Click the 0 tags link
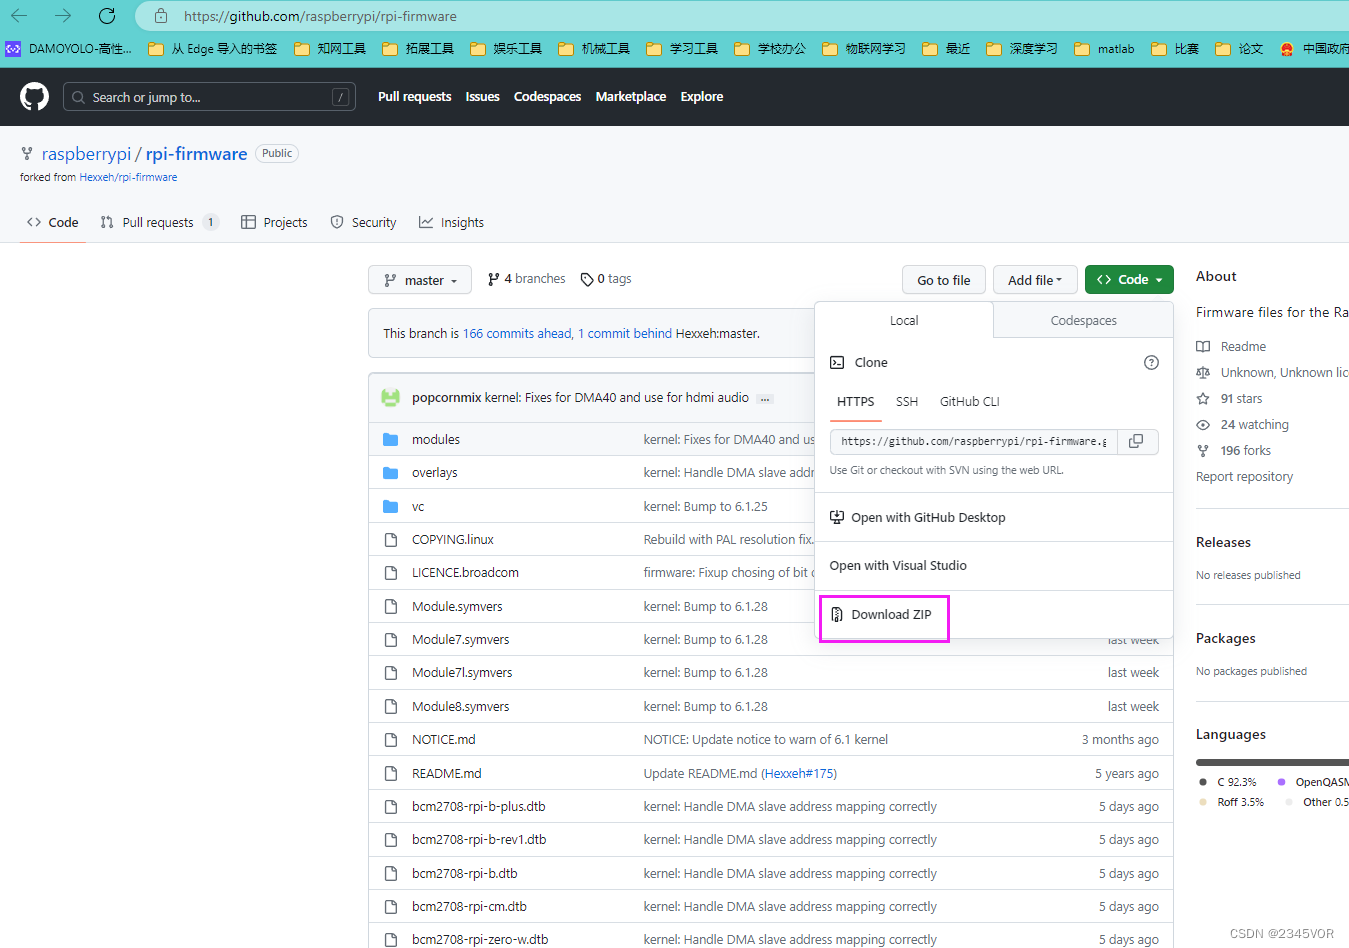 tap(606, 279)
